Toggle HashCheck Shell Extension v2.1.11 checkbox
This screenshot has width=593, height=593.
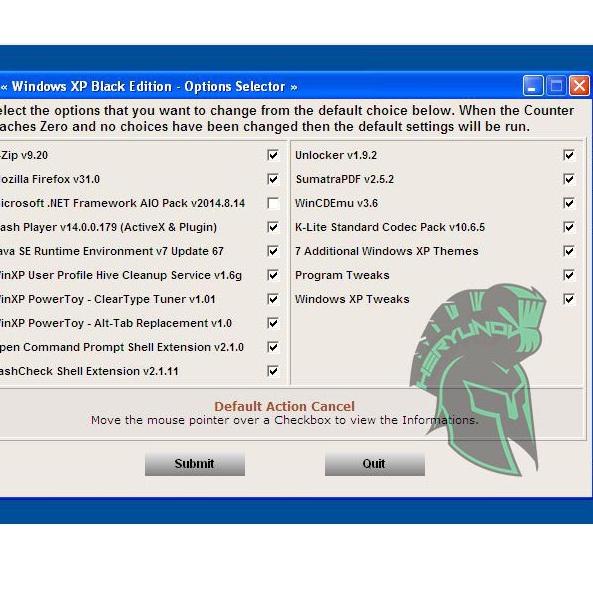tap(273, 371)
